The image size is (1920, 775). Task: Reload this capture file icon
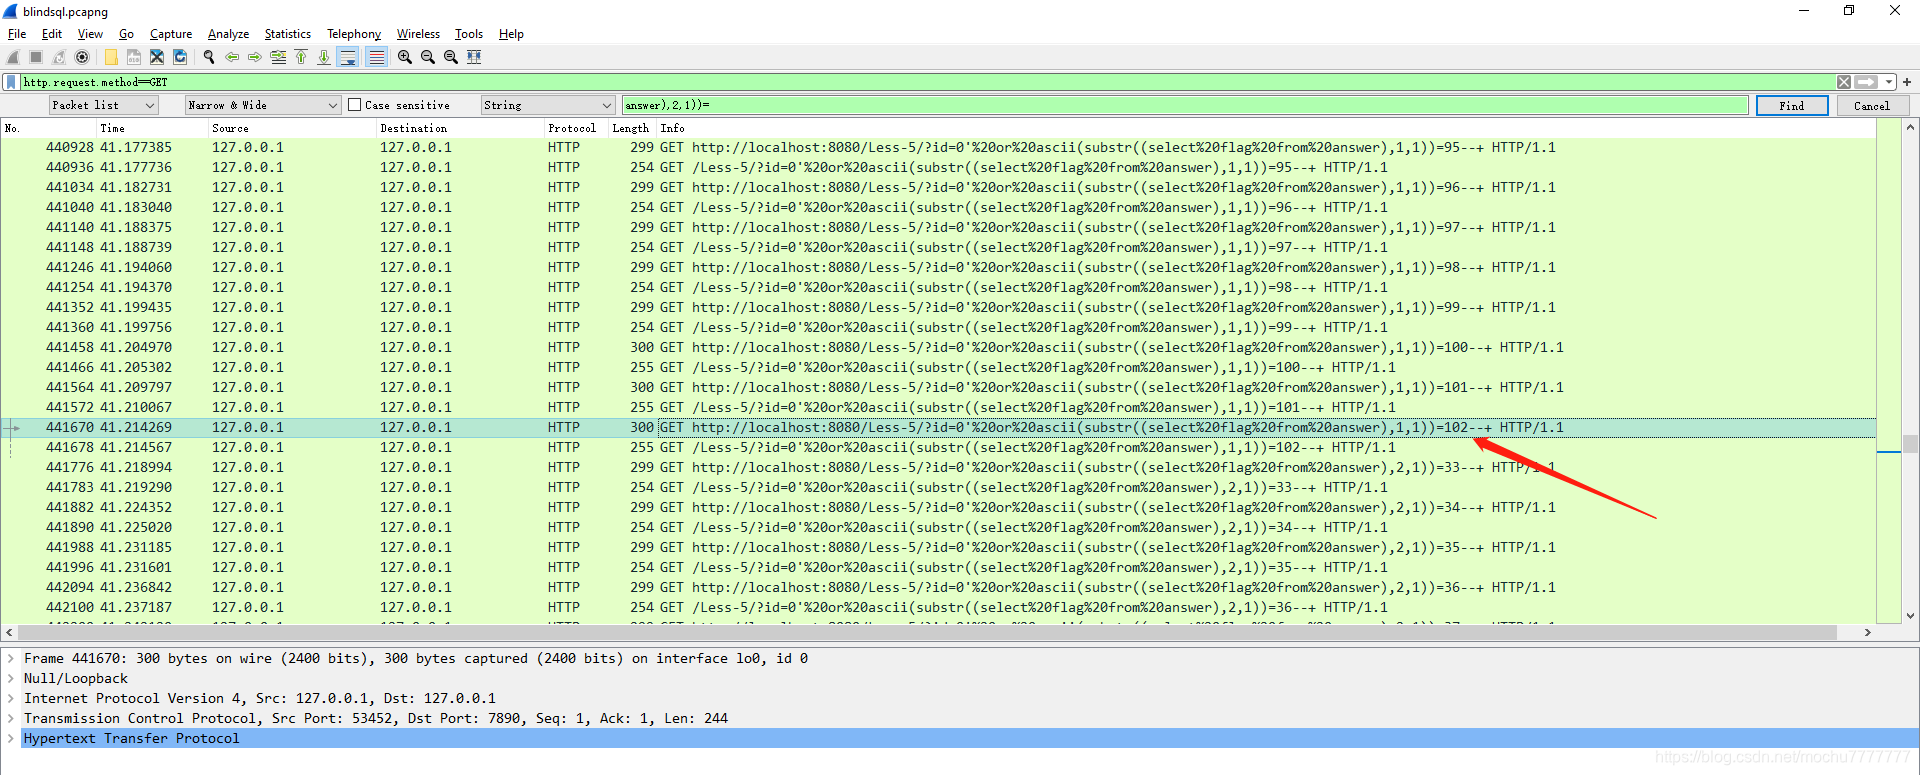click(x=180, y=57)
